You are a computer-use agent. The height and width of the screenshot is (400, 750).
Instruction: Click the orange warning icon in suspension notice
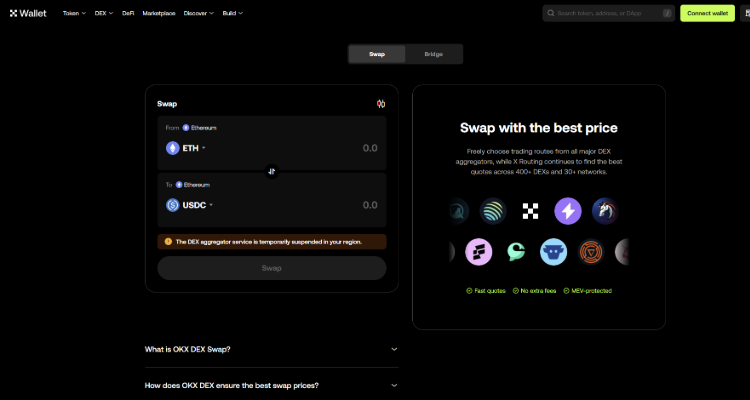pyautogui.click(x=168, y=242)
